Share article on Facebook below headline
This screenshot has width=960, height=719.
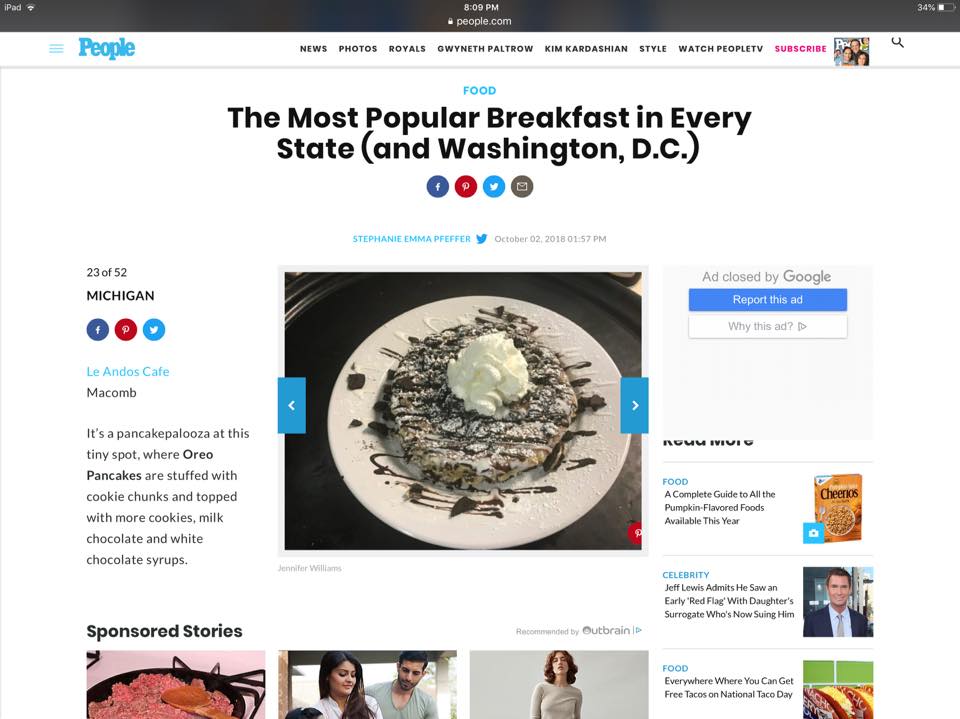pos(438,186)
